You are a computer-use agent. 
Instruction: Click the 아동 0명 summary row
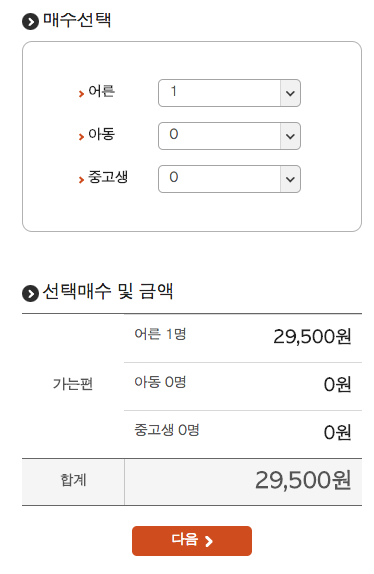coord(243,386)
